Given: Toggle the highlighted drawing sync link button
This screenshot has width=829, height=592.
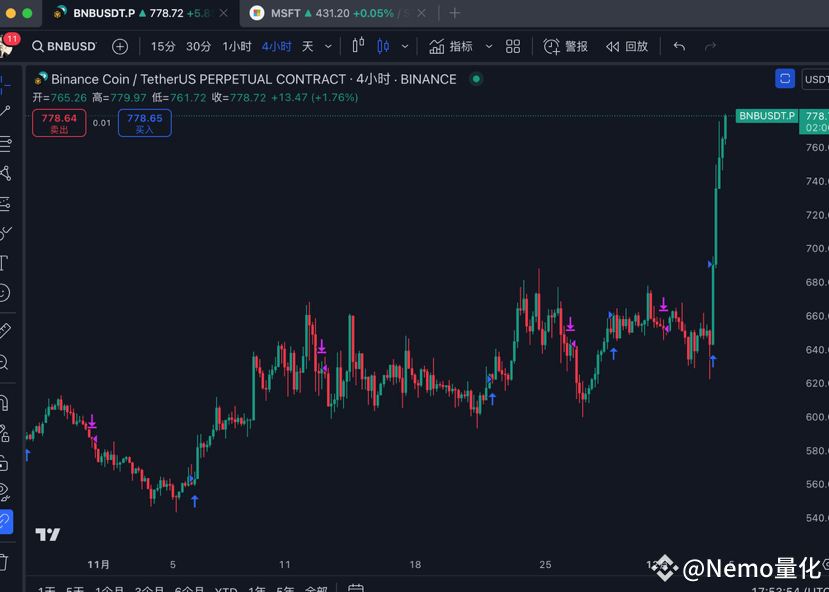Looking at the screenshot, I should point(6,522).
